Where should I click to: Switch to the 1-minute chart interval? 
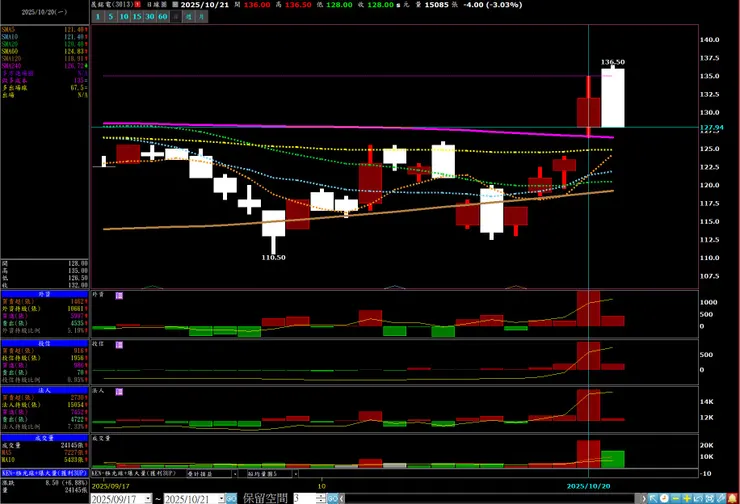pos(98,17)
